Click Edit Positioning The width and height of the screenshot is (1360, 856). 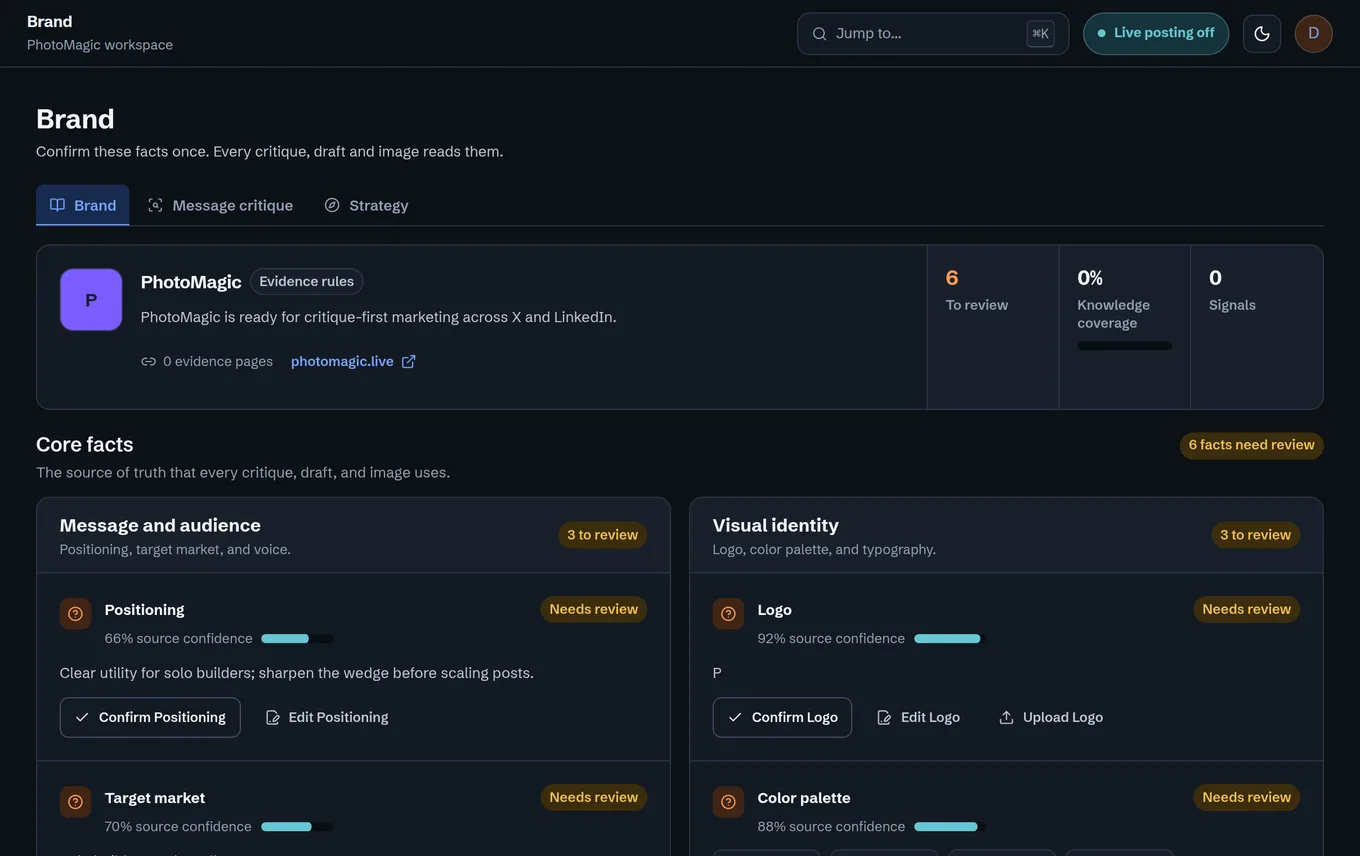point(327,717)
